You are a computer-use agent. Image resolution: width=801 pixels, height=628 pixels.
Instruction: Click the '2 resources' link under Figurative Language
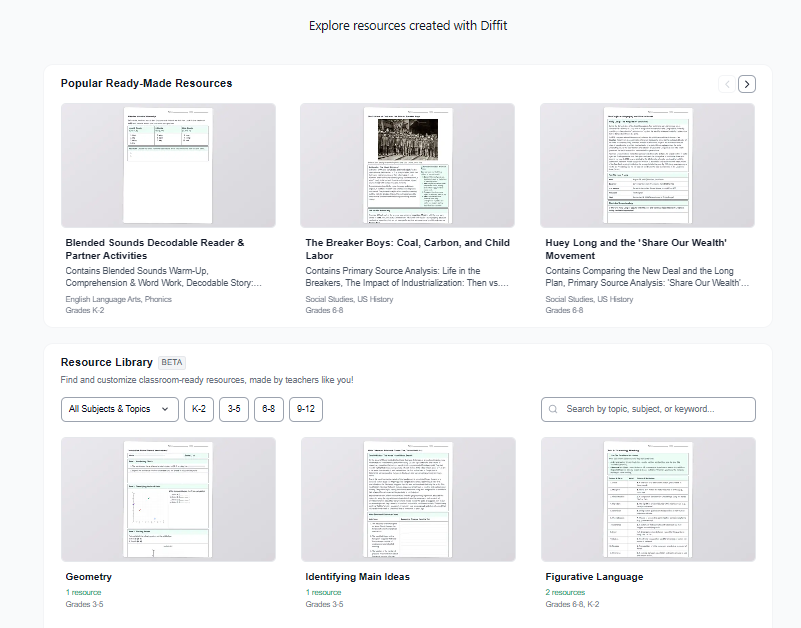click(x=565, y=592)
